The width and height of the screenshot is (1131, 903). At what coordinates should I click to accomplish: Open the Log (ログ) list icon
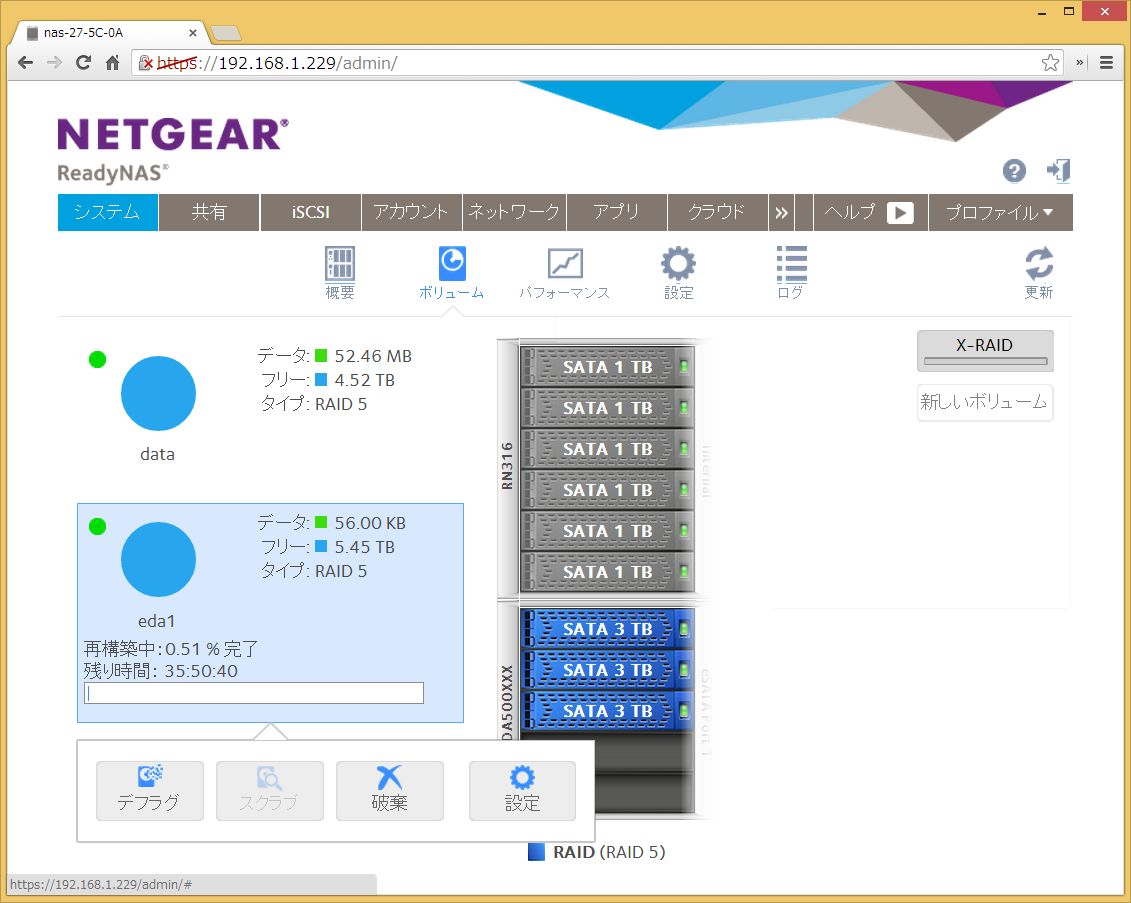click(x=791, y=265)
